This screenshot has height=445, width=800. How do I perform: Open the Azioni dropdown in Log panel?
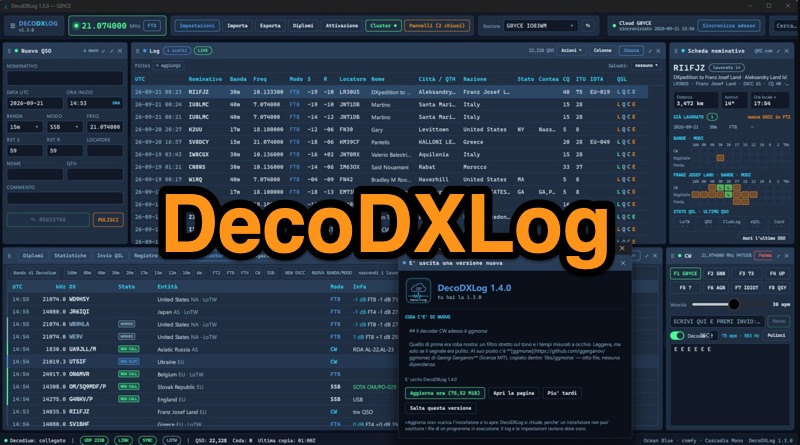coord(571,51)
